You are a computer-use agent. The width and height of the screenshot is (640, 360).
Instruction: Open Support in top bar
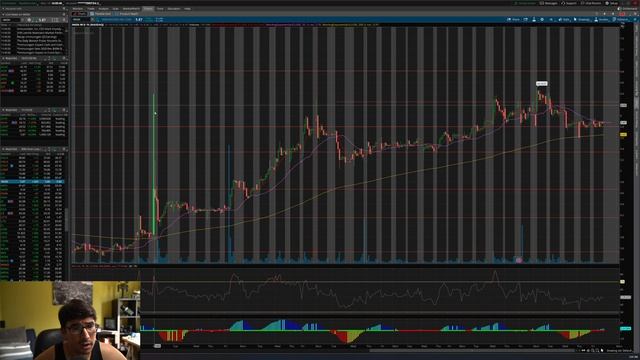click(569, 3)
